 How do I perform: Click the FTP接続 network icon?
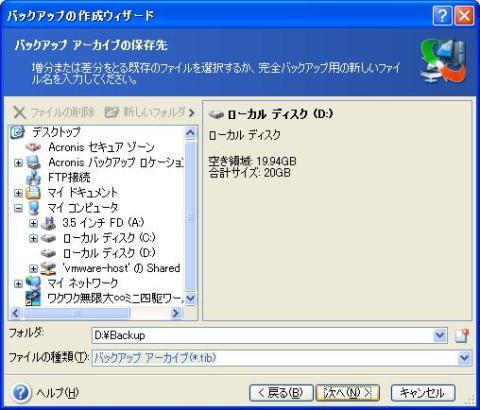click(33, 178)
